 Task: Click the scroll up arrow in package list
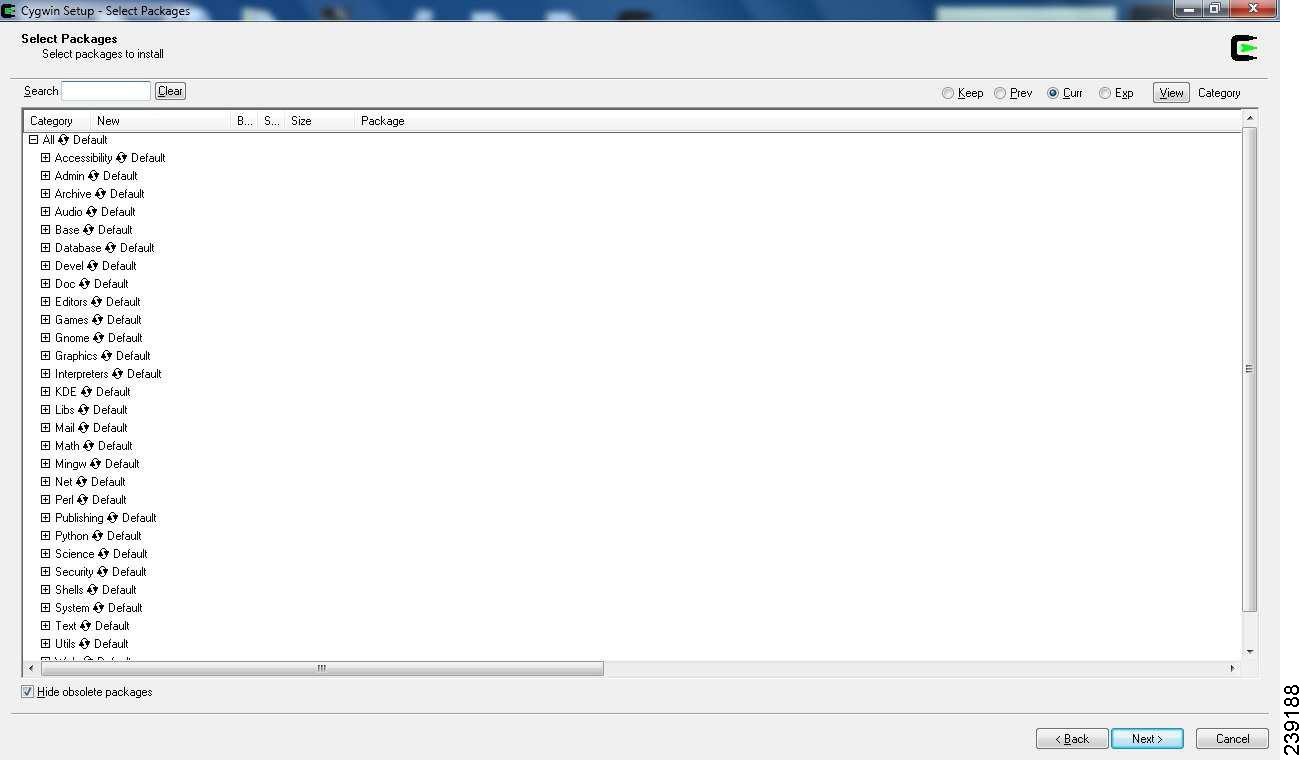(1249, 119)
